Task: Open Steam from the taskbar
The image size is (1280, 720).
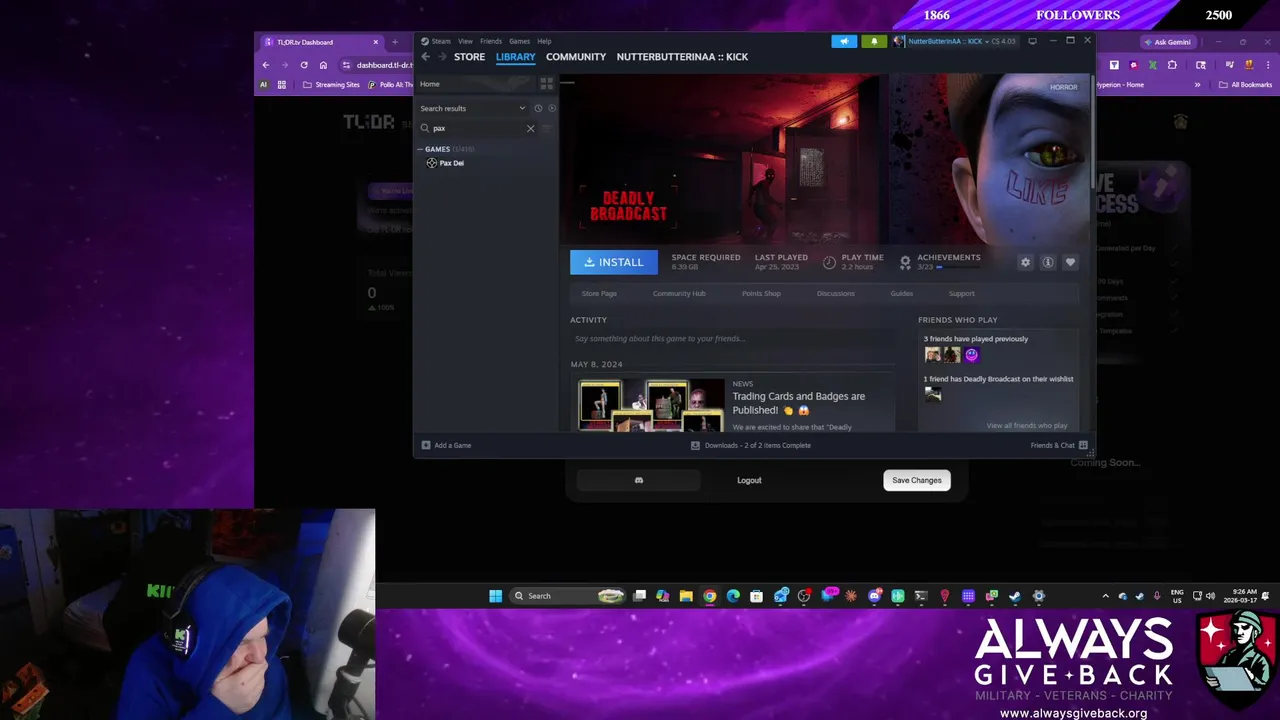Action: [1015, 596]
